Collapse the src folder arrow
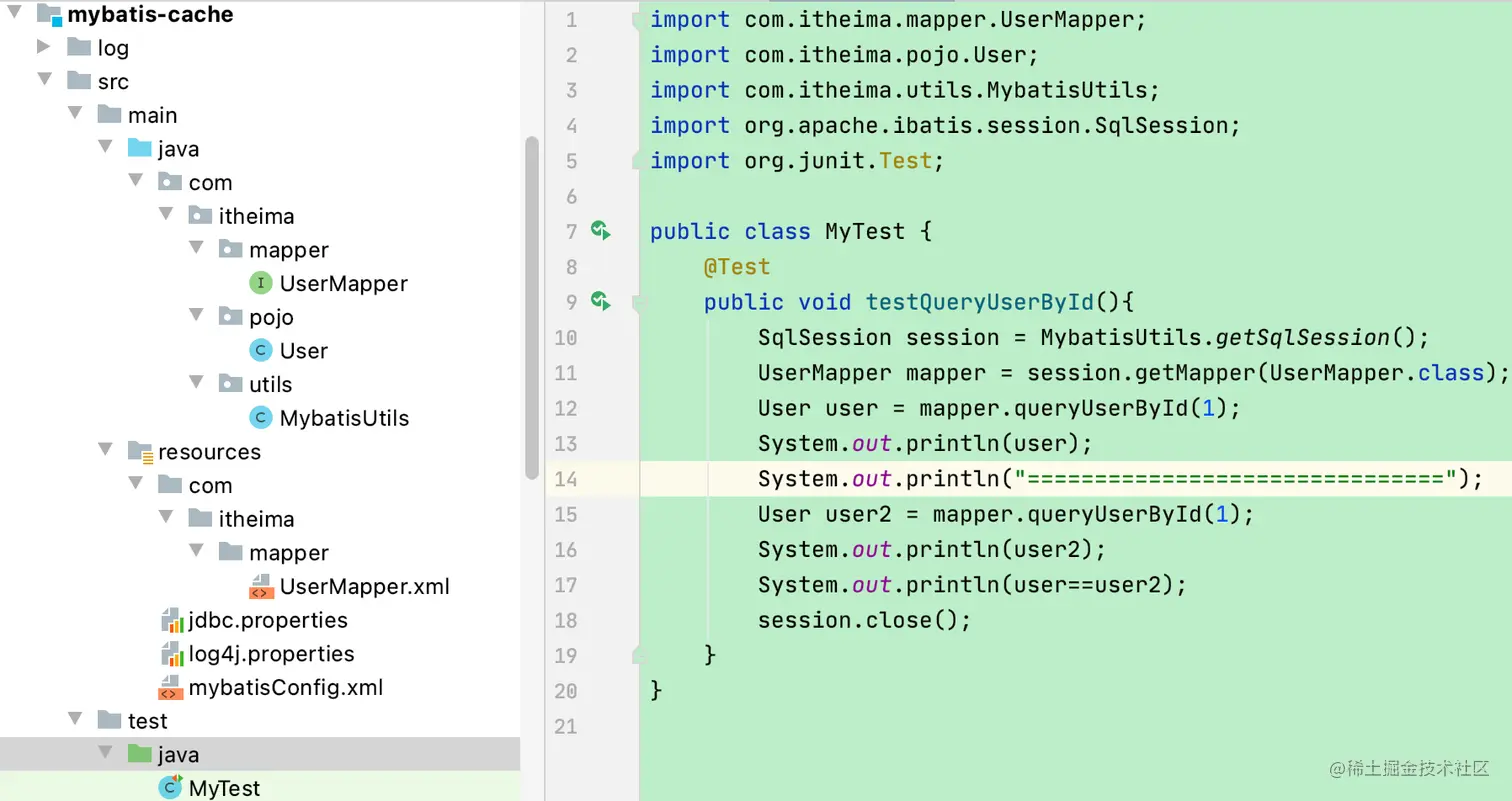The height and width of the screenshot is (801, 1512). tap(44, 80)
